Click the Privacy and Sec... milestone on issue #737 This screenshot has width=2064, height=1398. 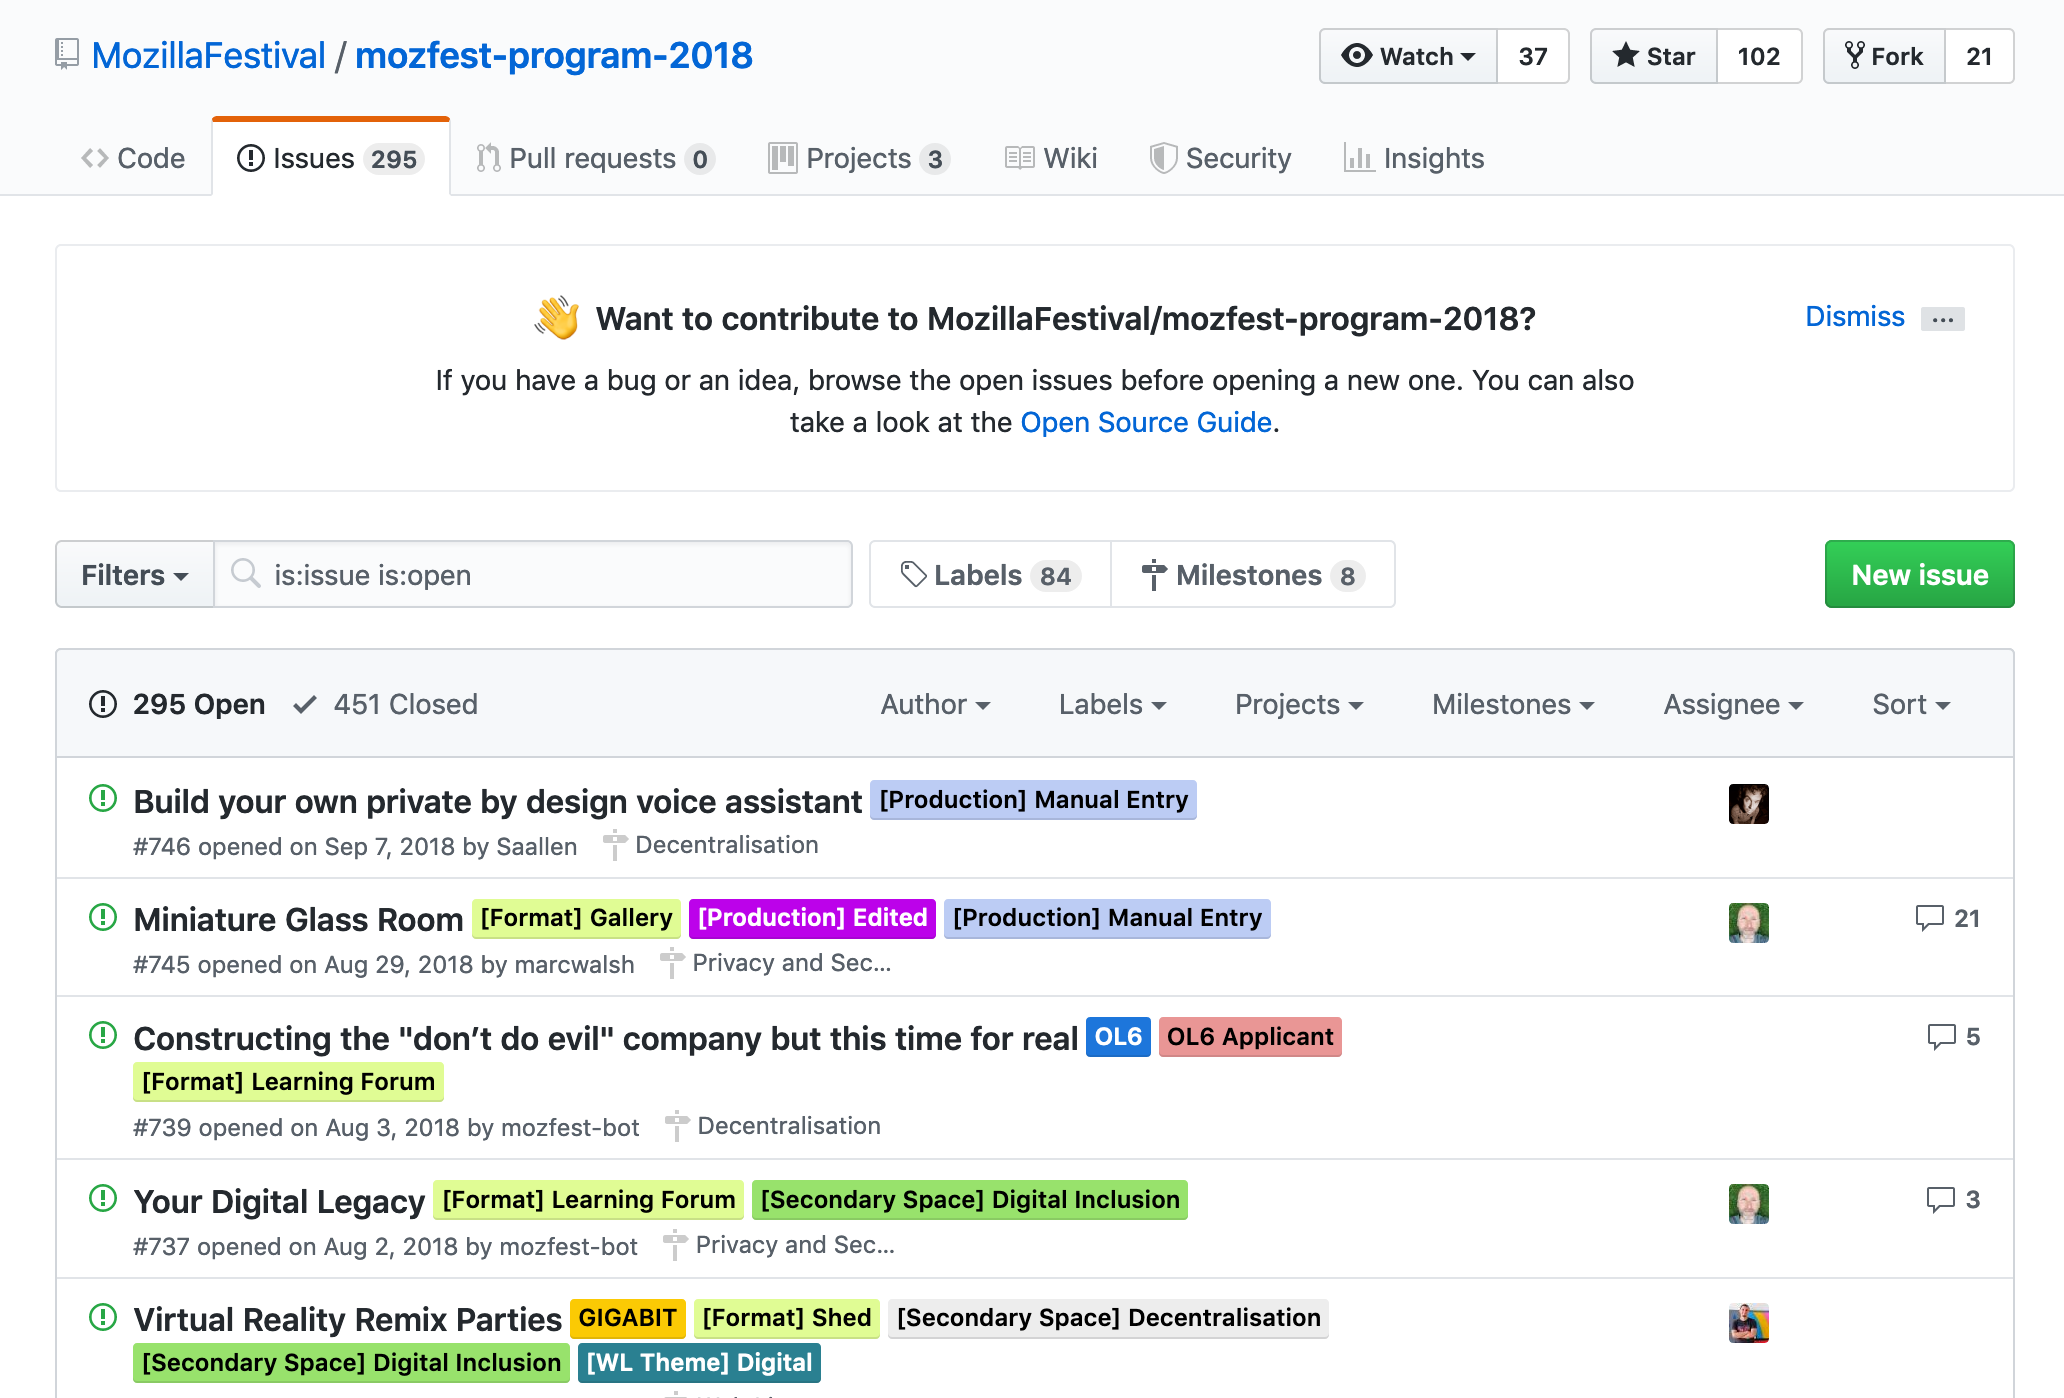pyautogui.click(x=779, y=1245)
